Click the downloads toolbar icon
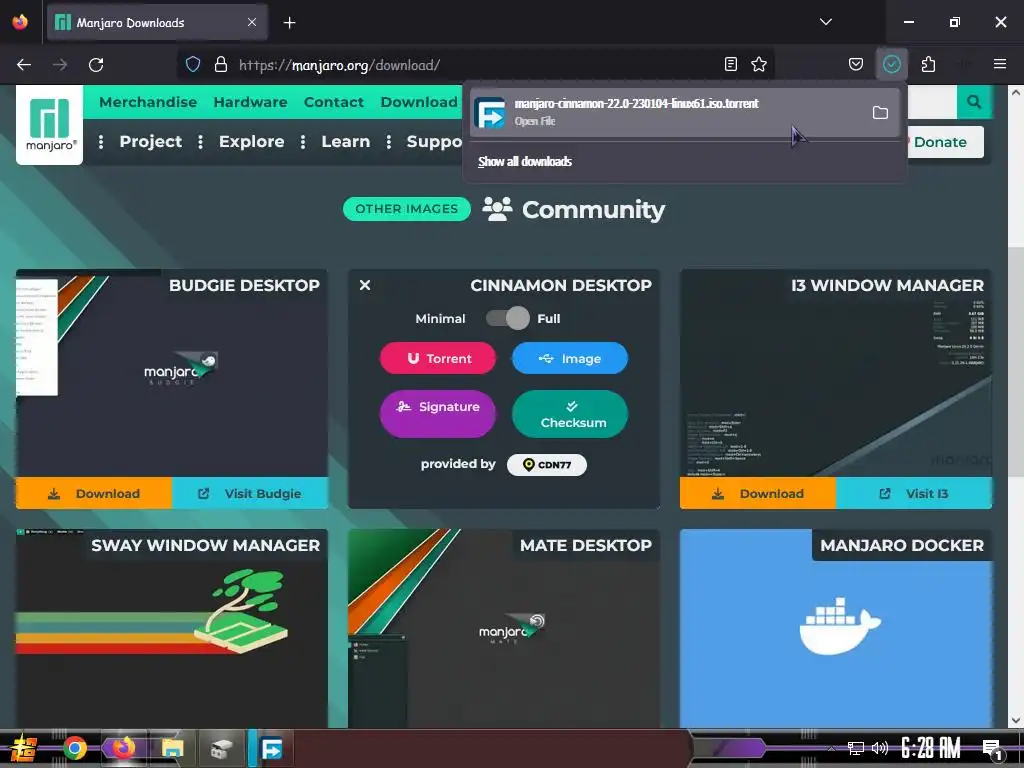The height and width of the screenshot is (768, 1024). (891, 64)
